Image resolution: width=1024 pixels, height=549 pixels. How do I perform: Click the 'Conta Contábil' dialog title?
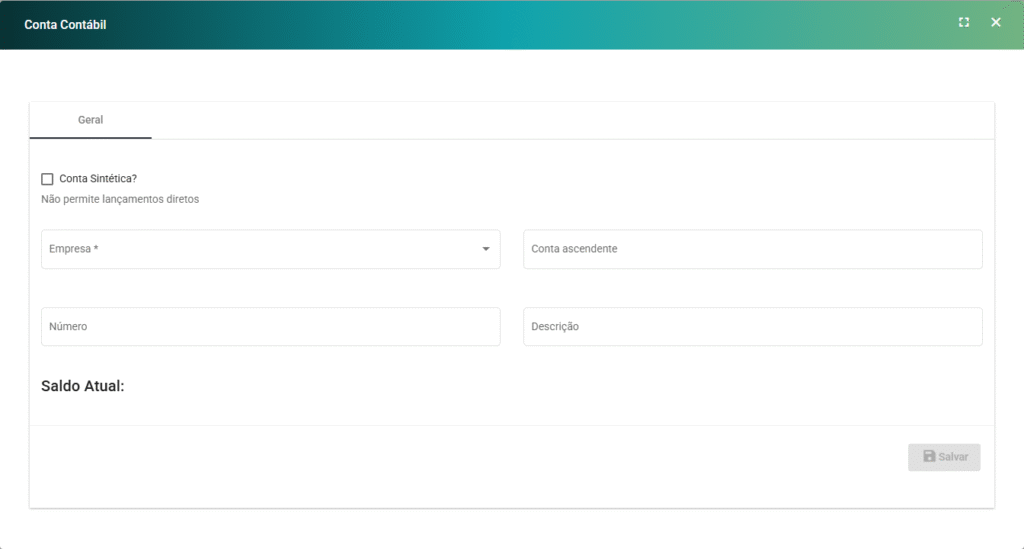coord(65,24)
